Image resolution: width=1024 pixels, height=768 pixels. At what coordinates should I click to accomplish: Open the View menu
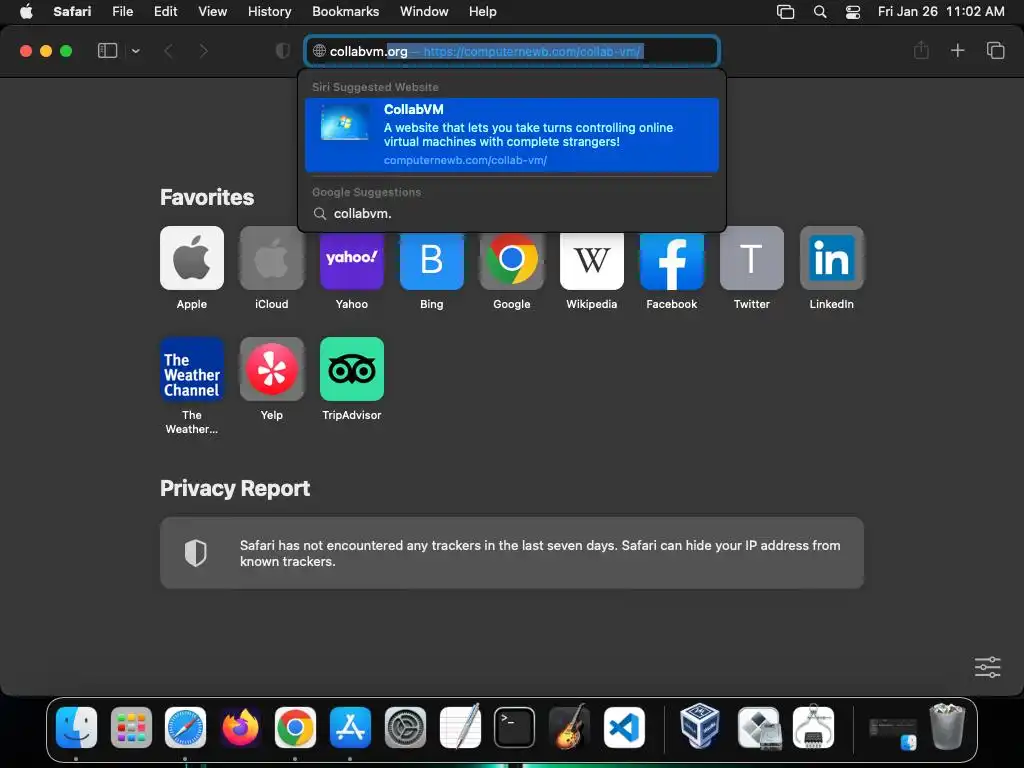213,12
